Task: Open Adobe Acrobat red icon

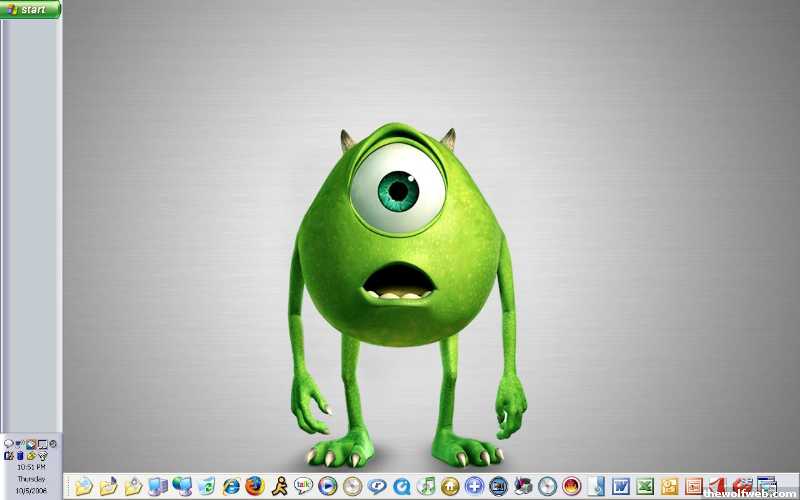Action: click(x=717, y=486)
